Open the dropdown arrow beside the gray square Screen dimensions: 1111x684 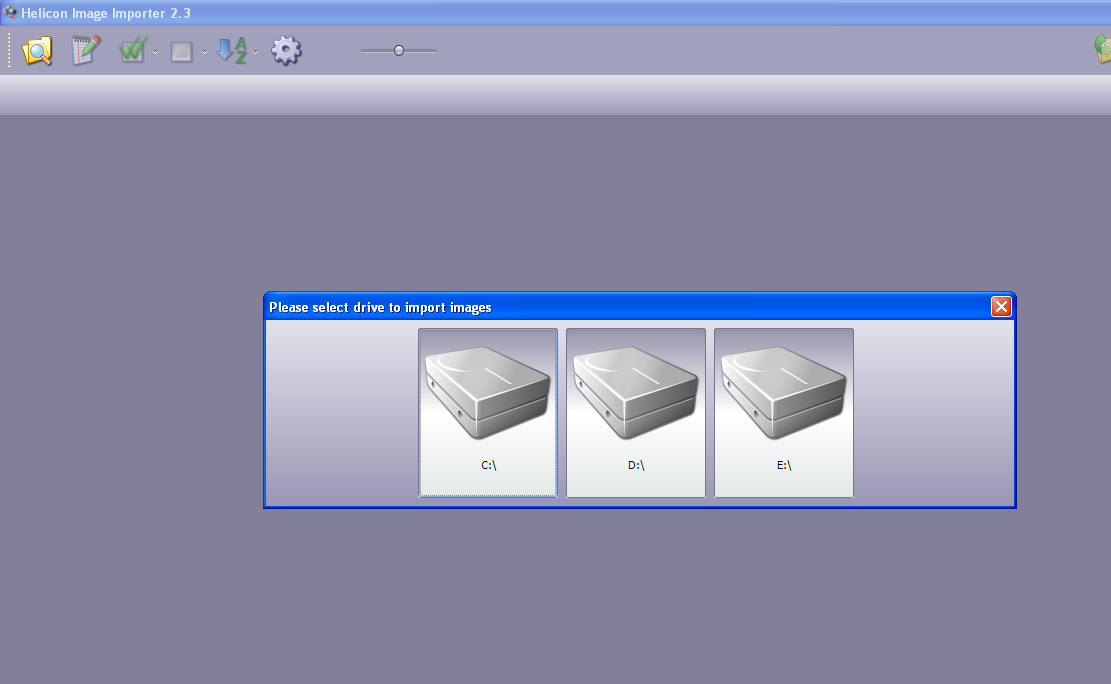[x=204, y=52]
